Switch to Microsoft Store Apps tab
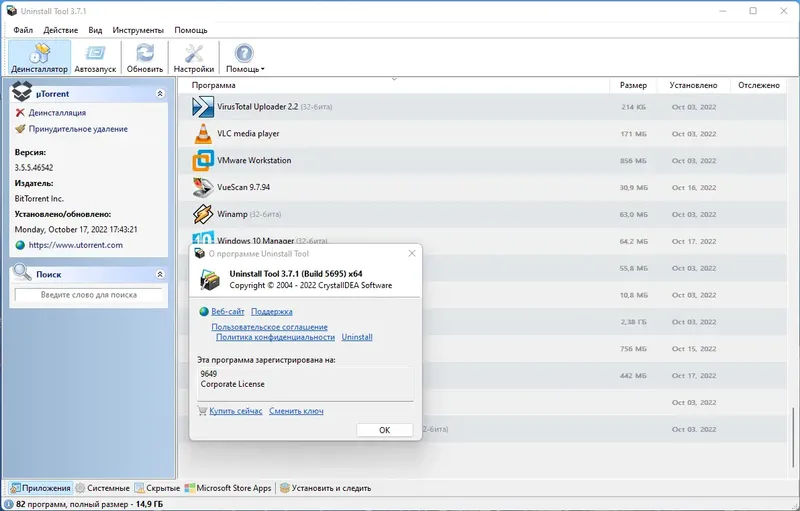800x511 pixels. [228, 488]
